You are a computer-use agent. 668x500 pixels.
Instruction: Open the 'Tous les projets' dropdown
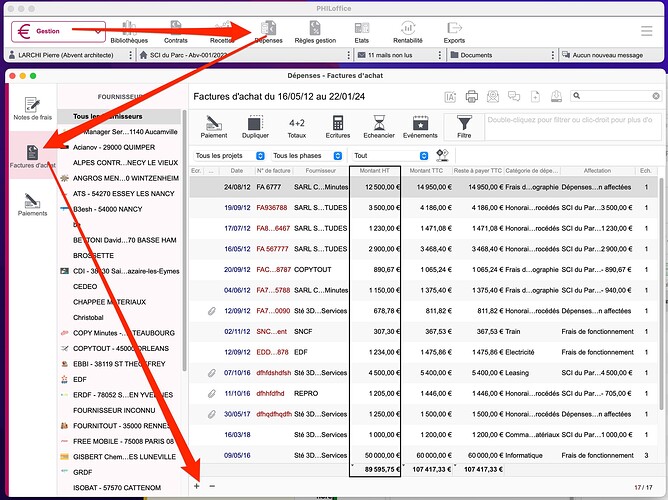pos(229,156)
